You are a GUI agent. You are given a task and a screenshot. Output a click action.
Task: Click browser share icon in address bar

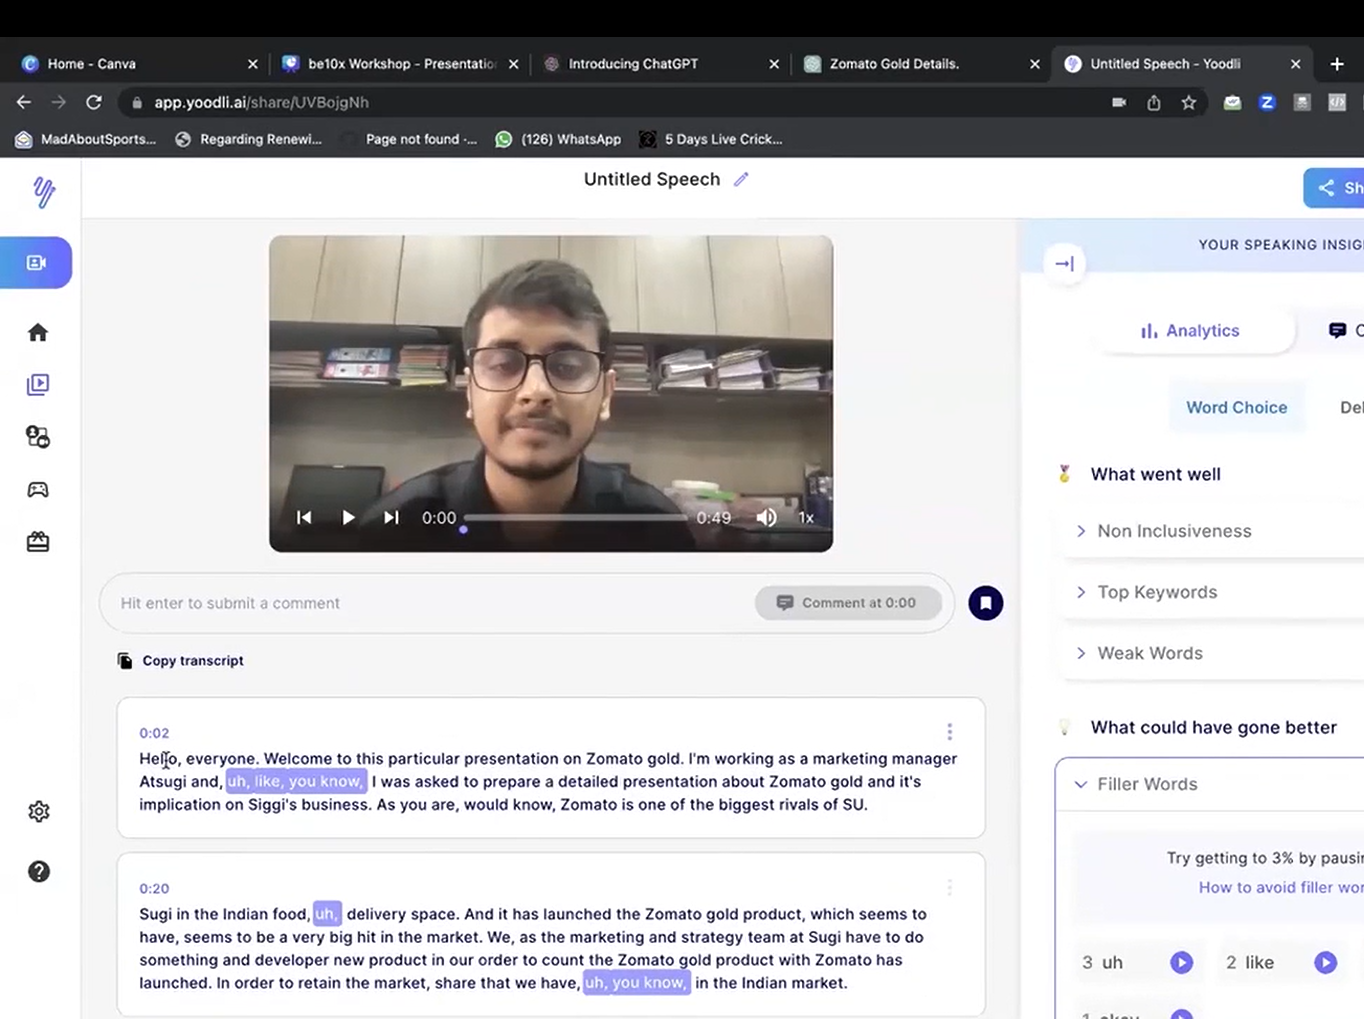(1153, 102)
